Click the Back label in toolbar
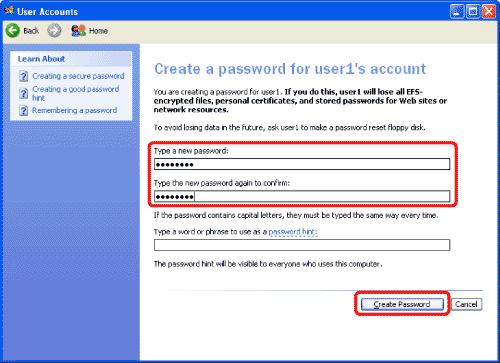The image size is (500, 363). [x=31, y=31]
